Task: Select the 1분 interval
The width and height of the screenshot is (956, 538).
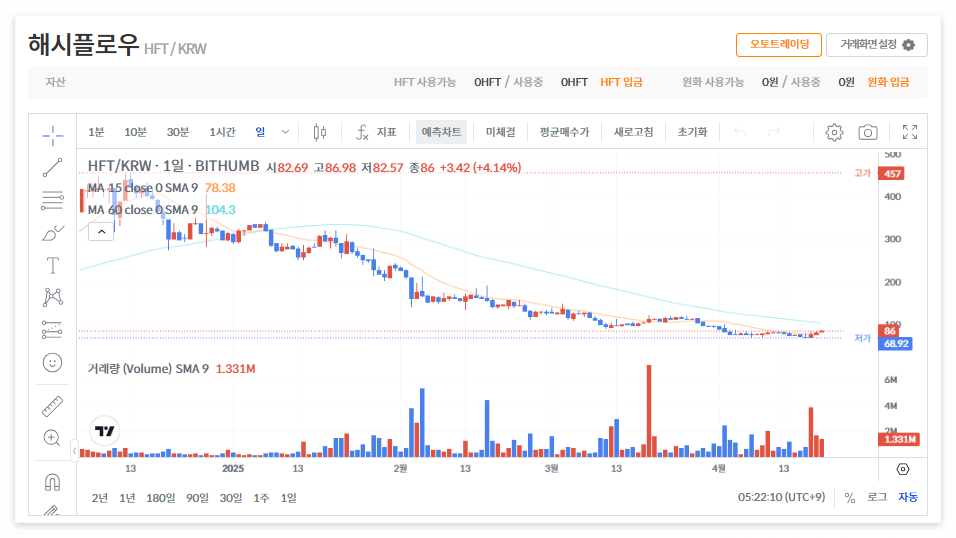Action: click(96, 132)
